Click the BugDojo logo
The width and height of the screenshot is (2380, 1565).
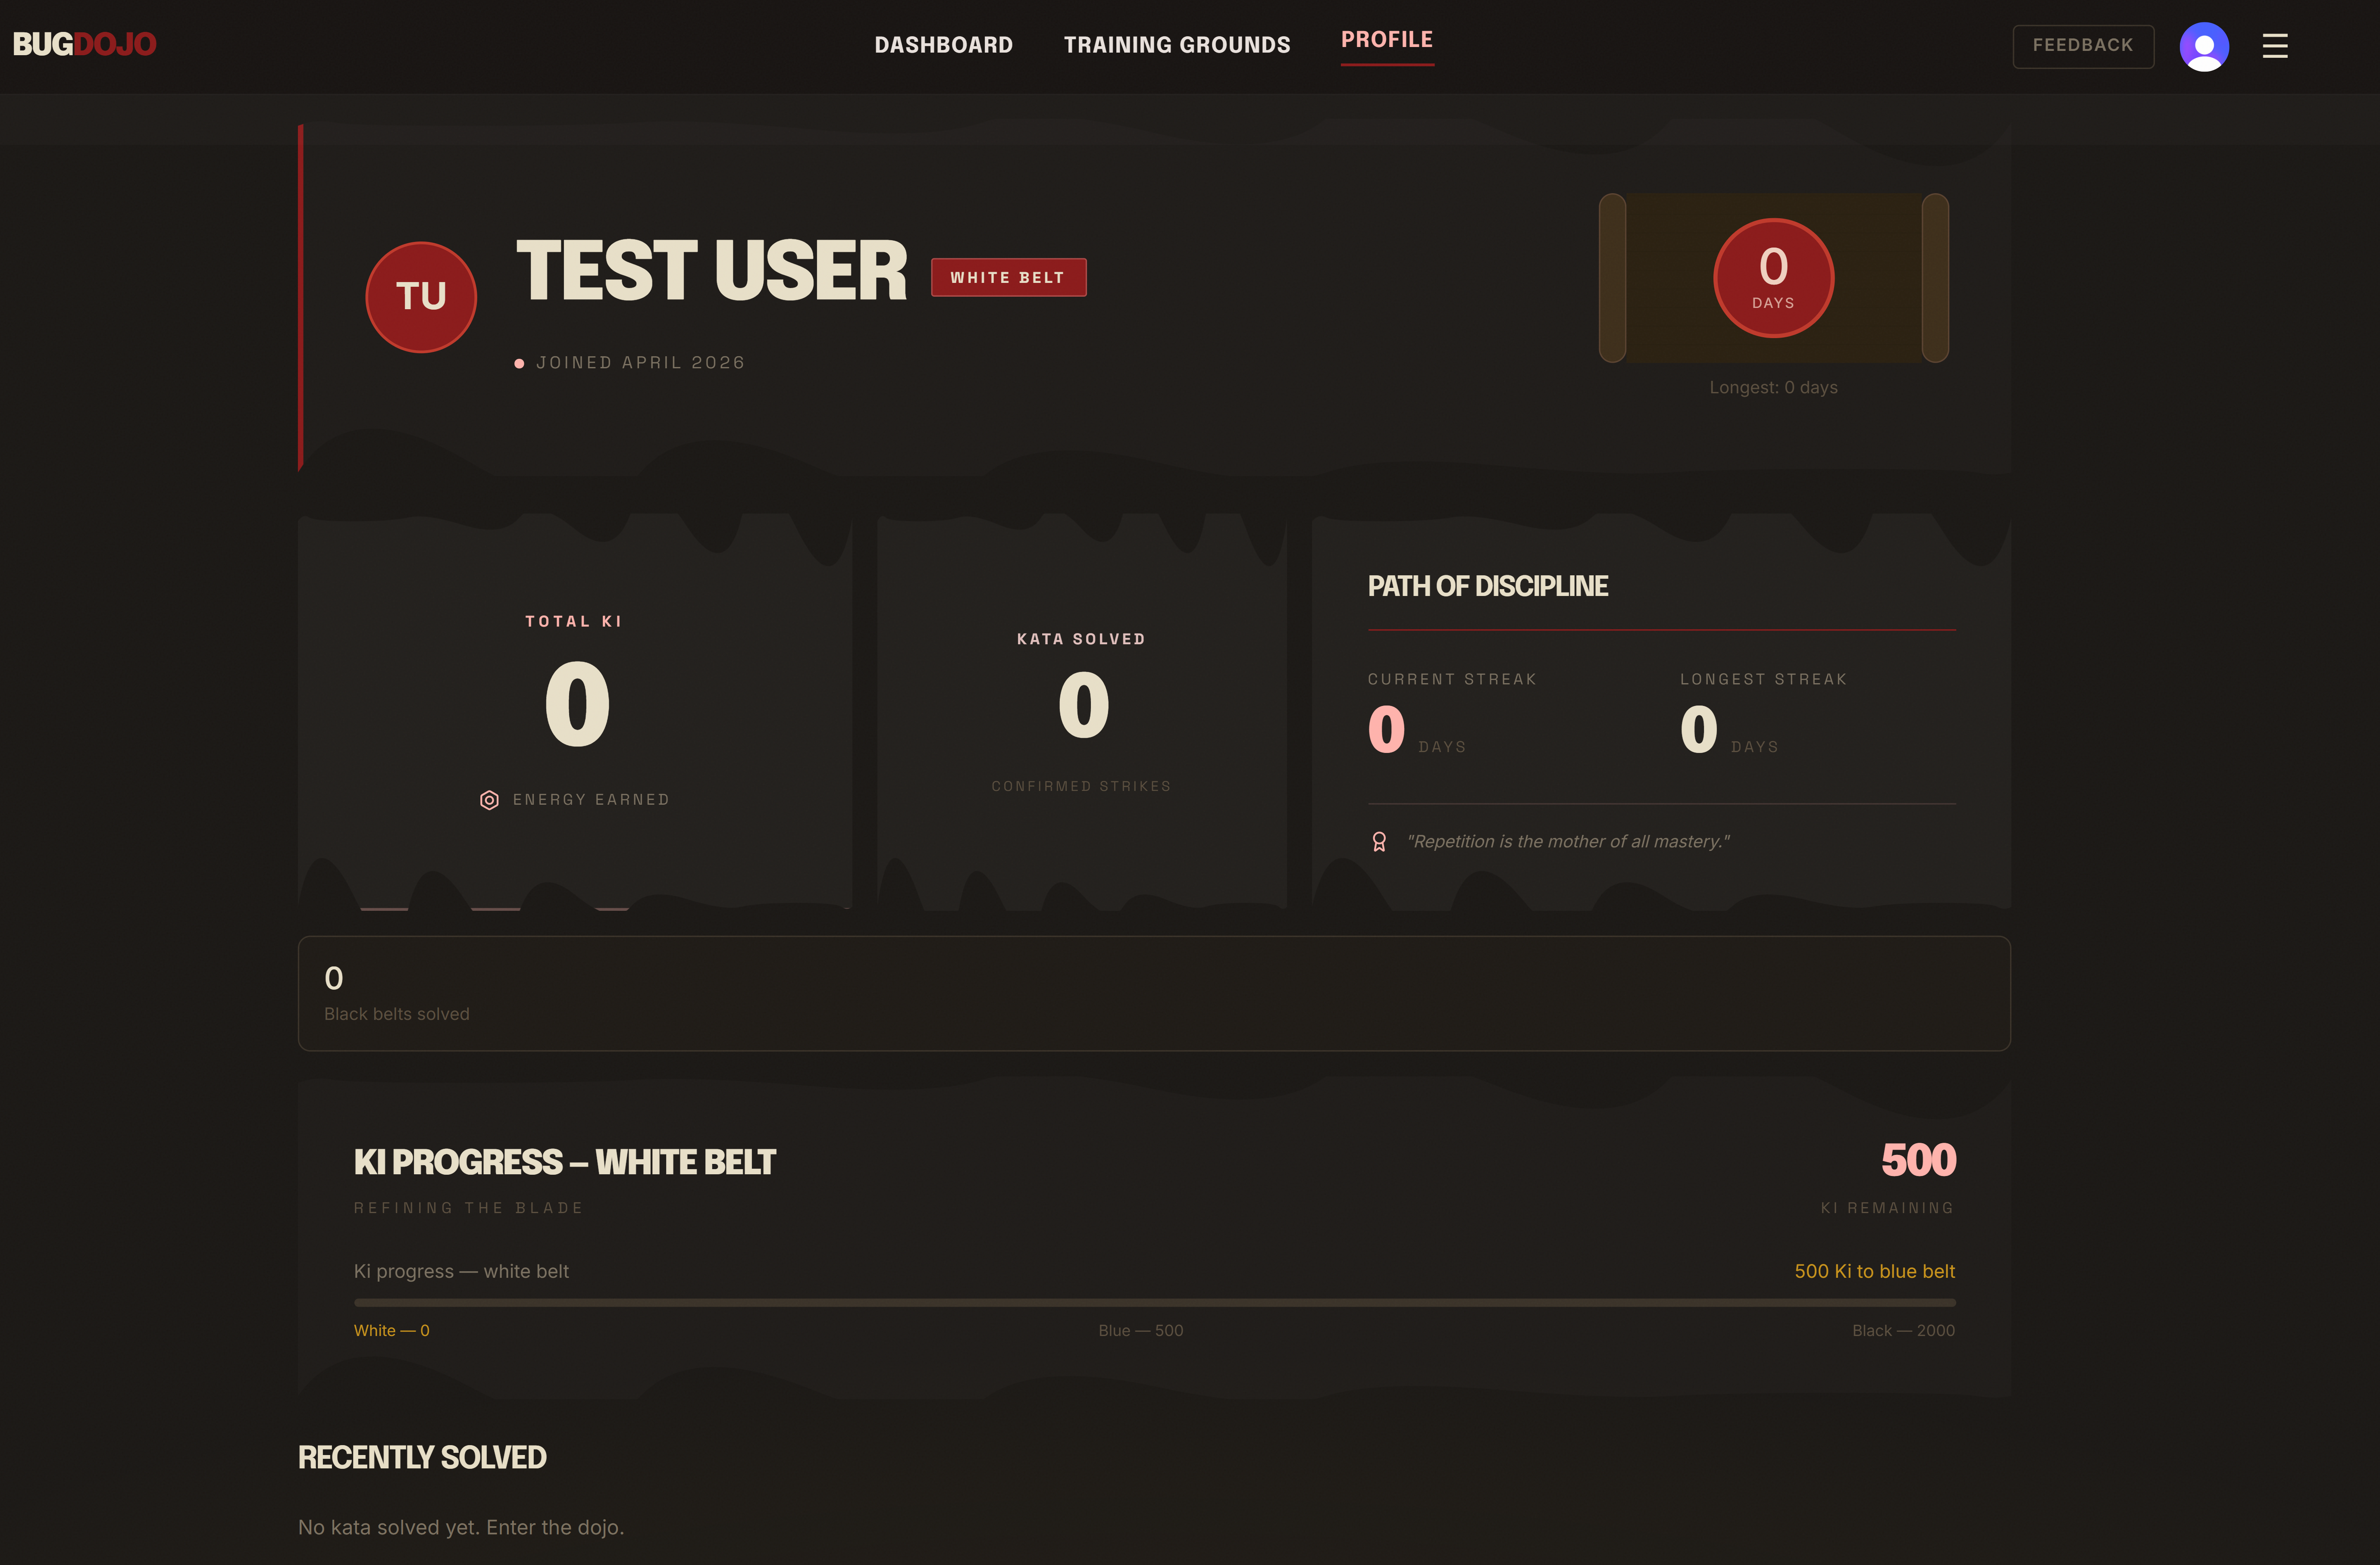(84, 44)
